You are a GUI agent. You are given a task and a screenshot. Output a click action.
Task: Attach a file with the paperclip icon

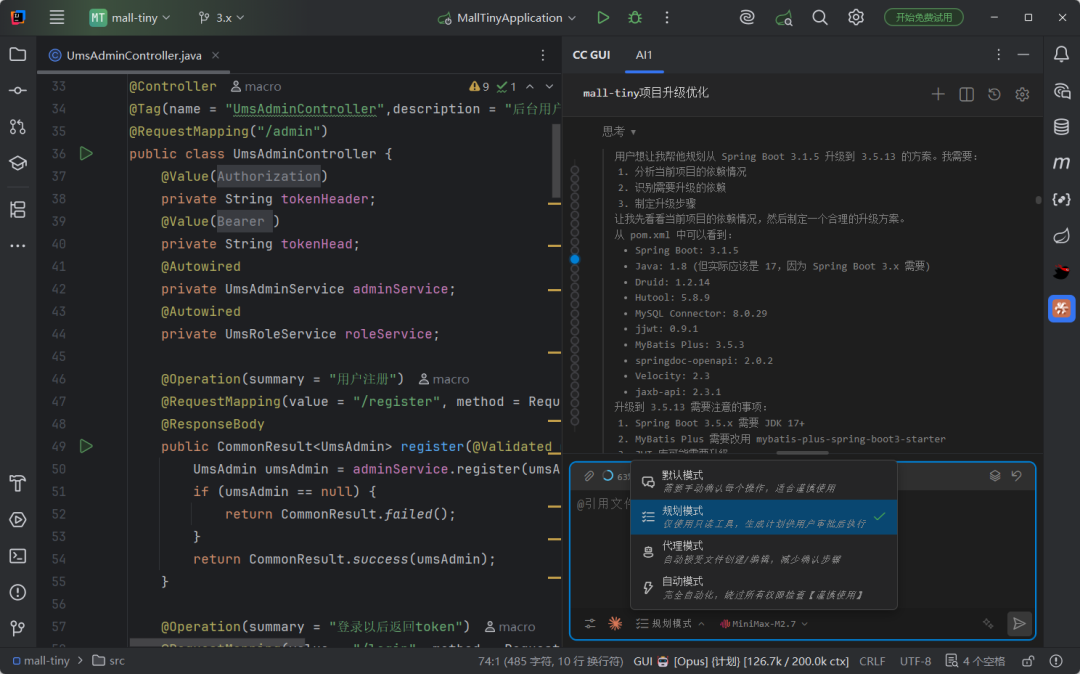tap(589, 476)
